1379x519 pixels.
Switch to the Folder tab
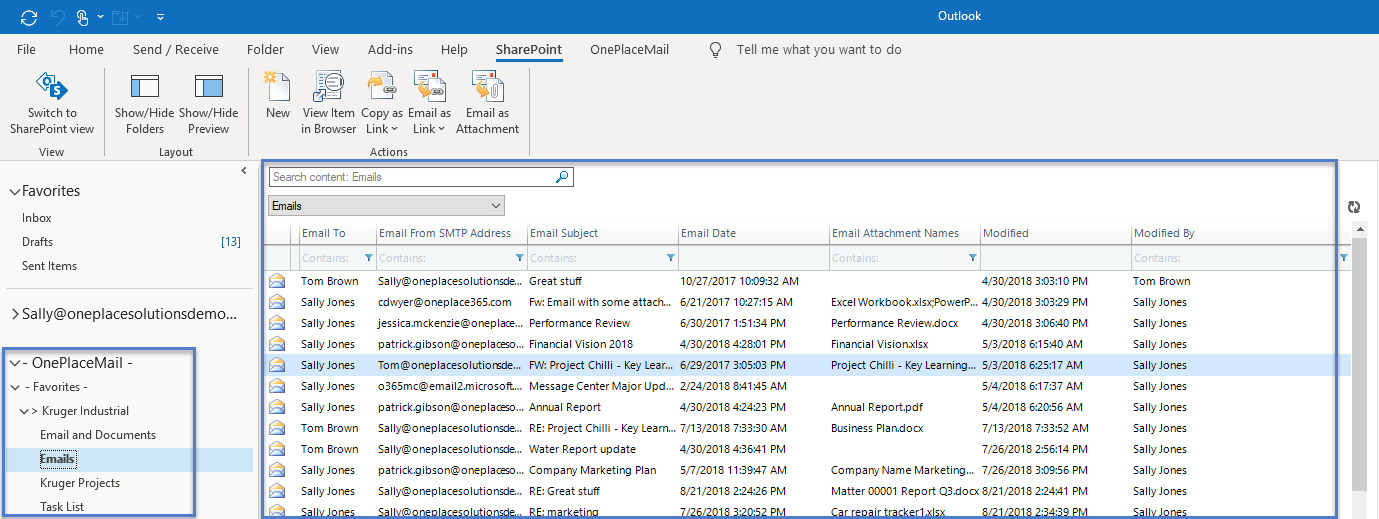tap(265, 49)
